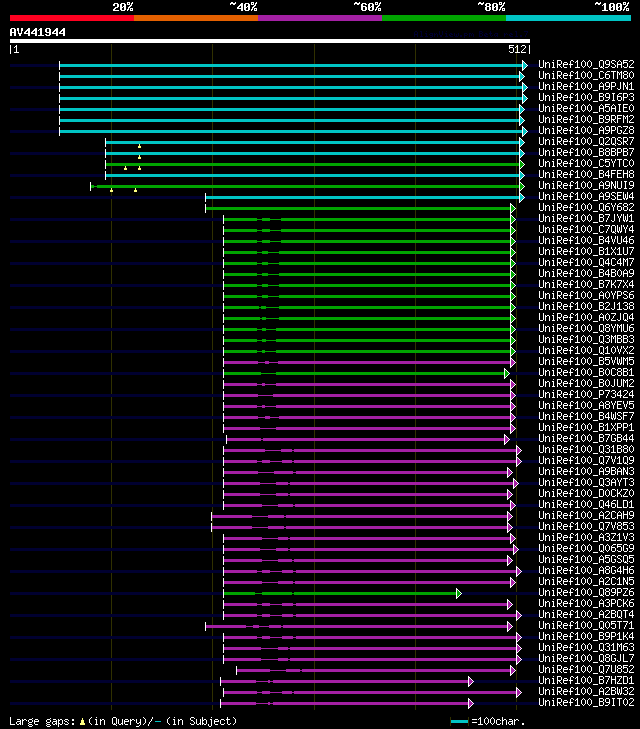Select the UniRef100_B9P1K4 entry

pyautogui.click(x=586, y=636)
